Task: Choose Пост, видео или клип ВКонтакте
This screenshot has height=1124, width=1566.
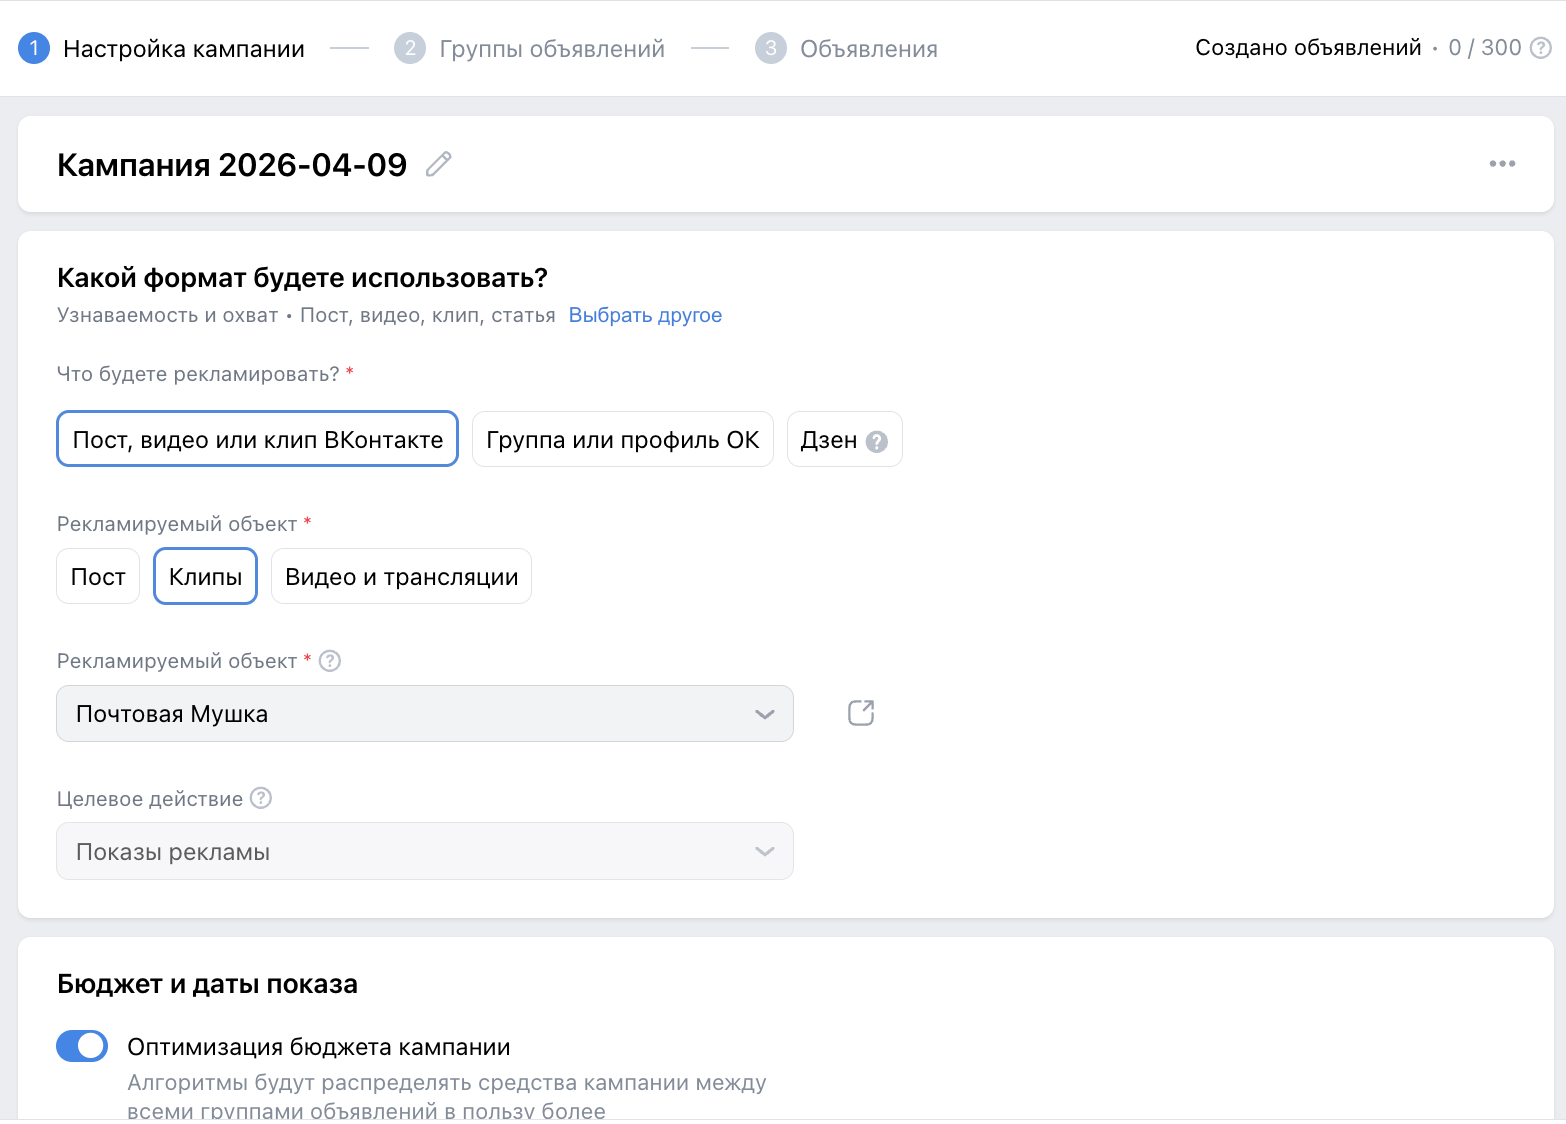Action: 256,439
